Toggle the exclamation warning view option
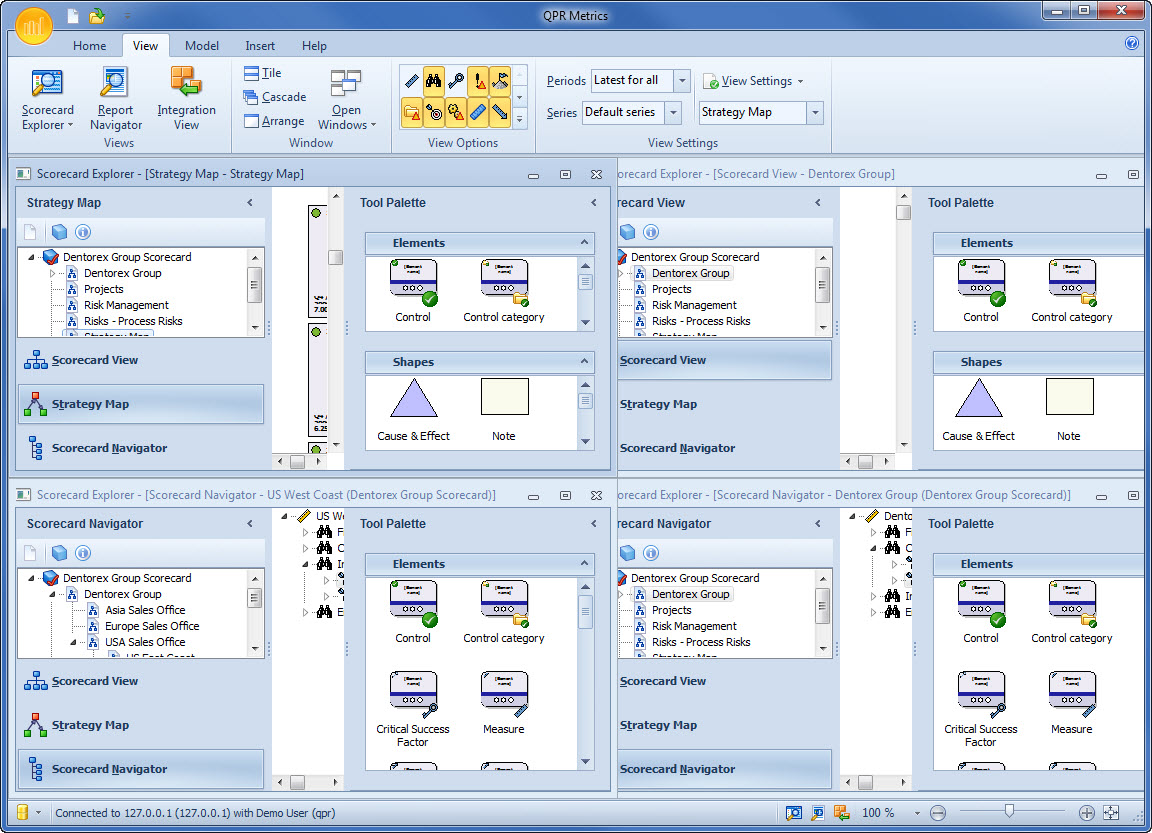The height and width of the screenshot is (833, 1152). coord(478,80)
